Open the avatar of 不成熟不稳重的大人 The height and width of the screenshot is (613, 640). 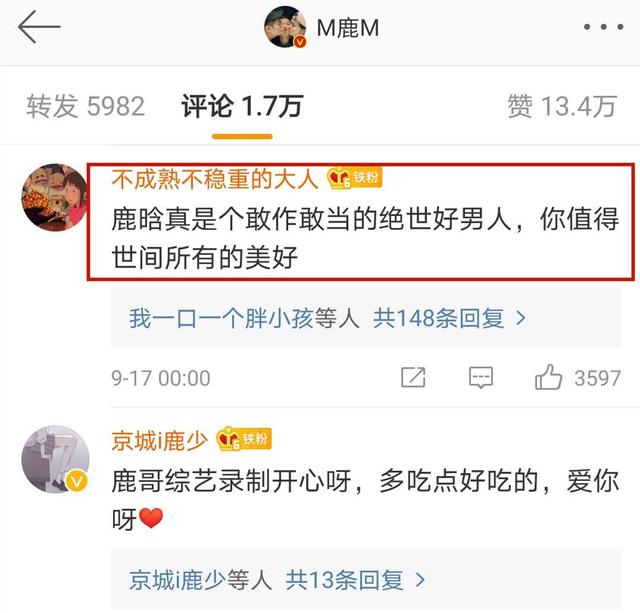point(55,197)
